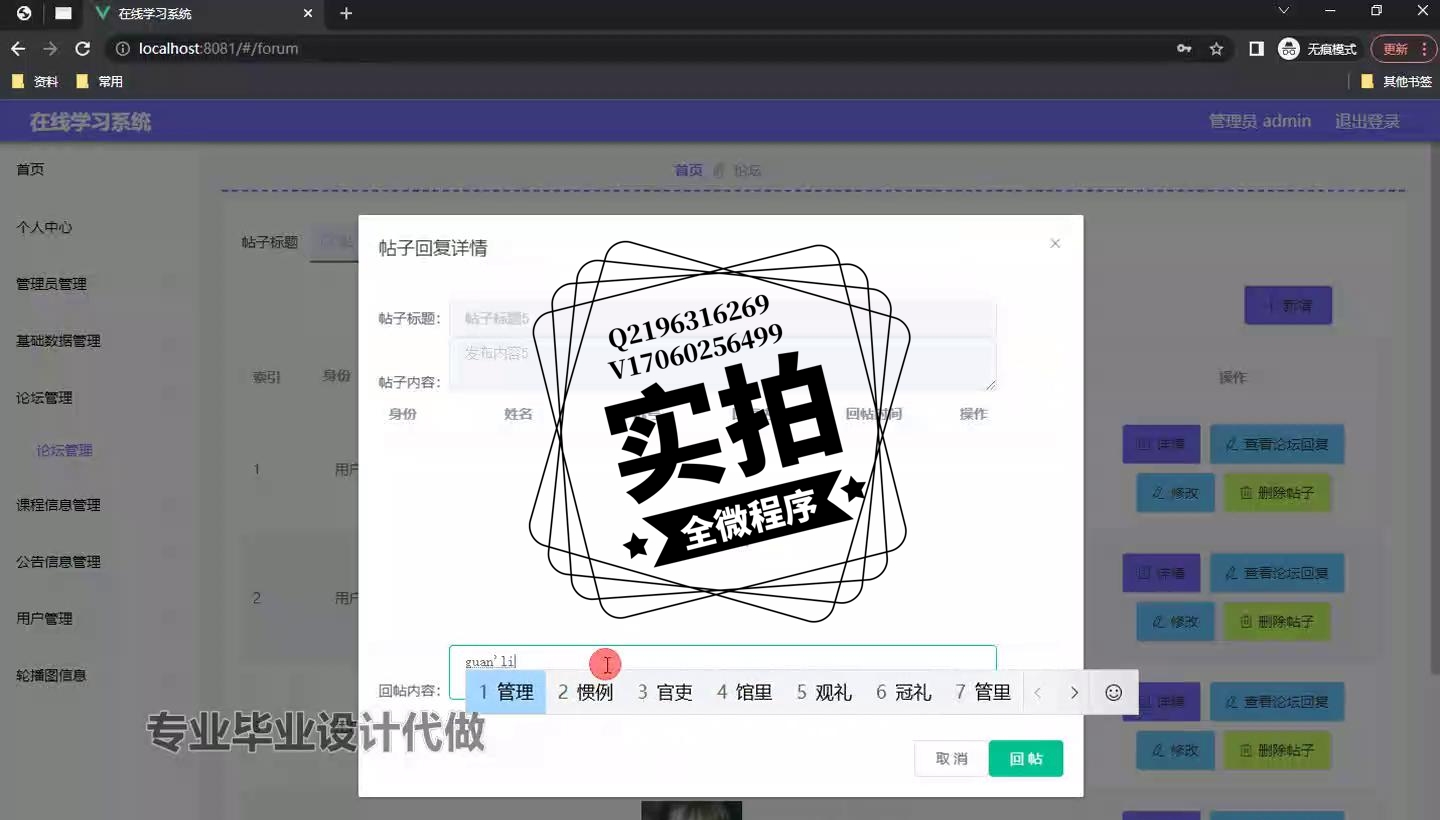The height and width of the screenshot is (820, 1440).
Task: Expand 用户管理 in the sidebar
Action: [x=44, y=619]
